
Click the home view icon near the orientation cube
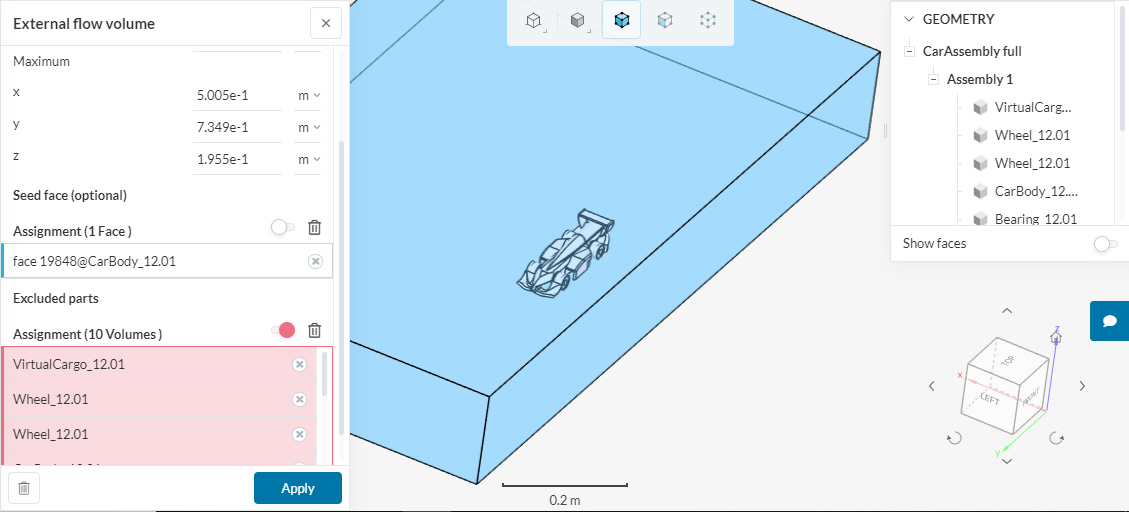point(1055,338)
